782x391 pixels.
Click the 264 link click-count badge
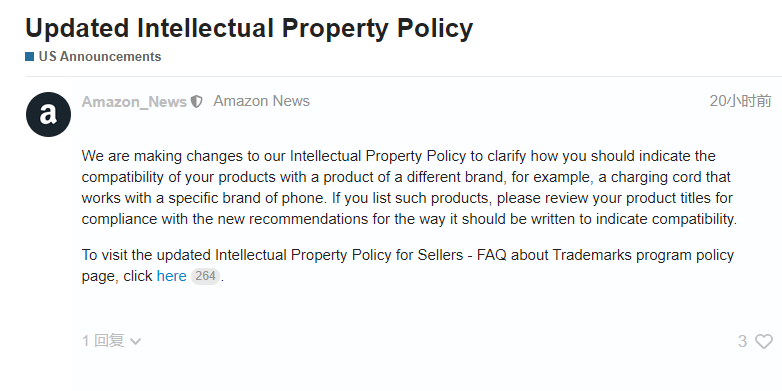(x=205, y=276)
